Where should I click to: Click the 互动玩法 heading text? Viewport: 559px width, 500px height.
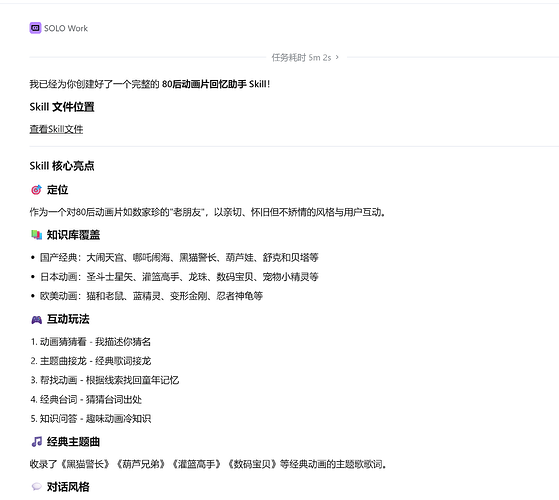(68, 319)
